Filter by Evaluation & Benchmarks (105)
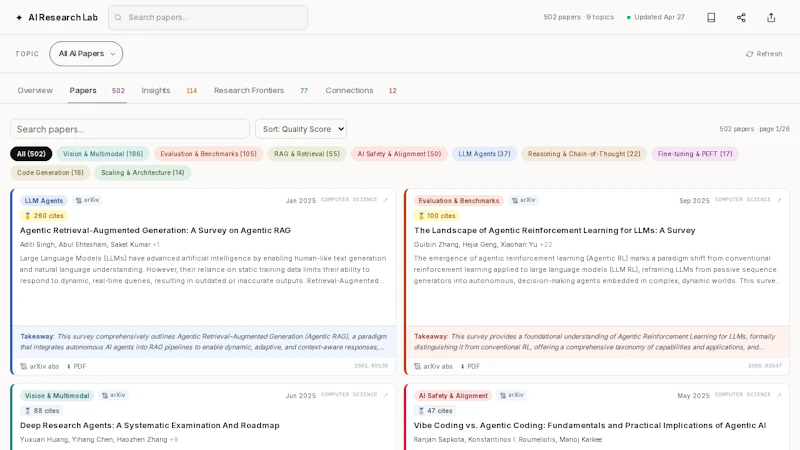The image size is (800, 450). pos(209,154)
